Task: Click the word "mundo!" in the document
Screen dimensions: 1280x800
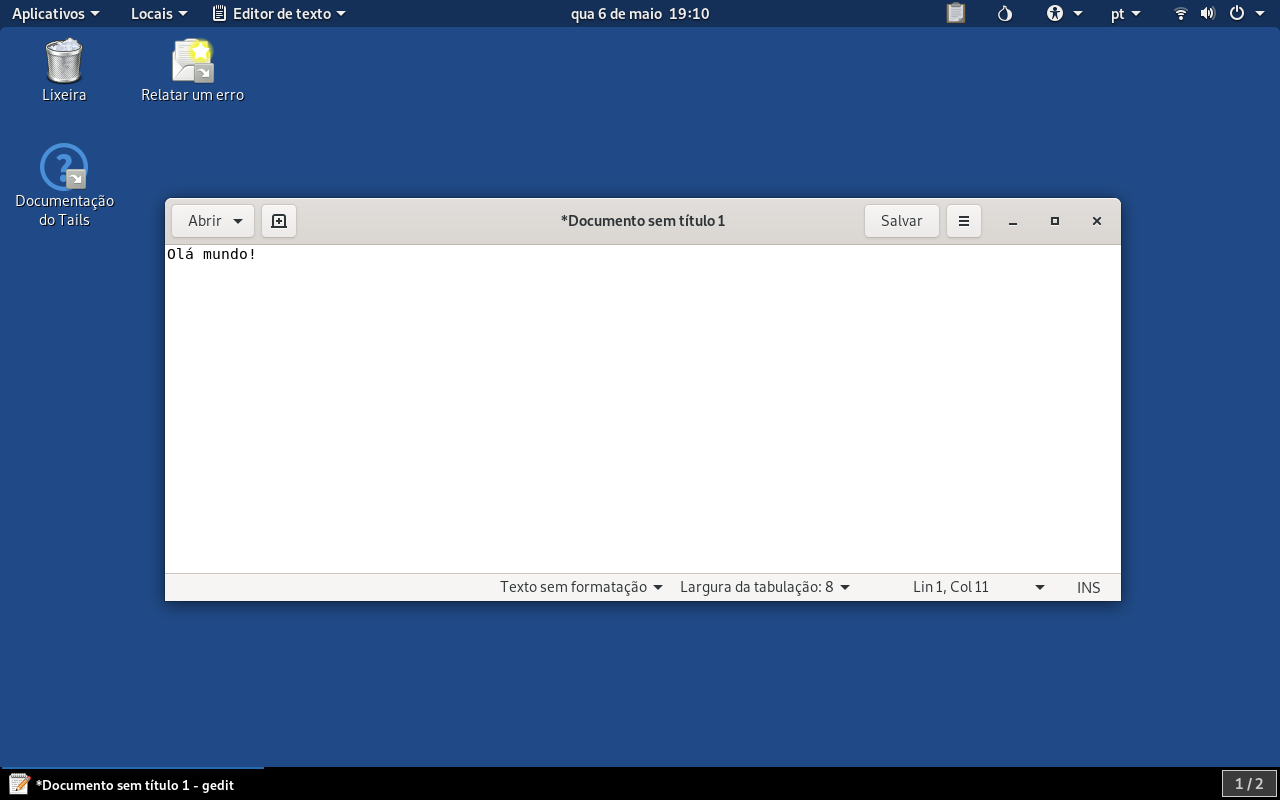Action: tap(229, 254)
